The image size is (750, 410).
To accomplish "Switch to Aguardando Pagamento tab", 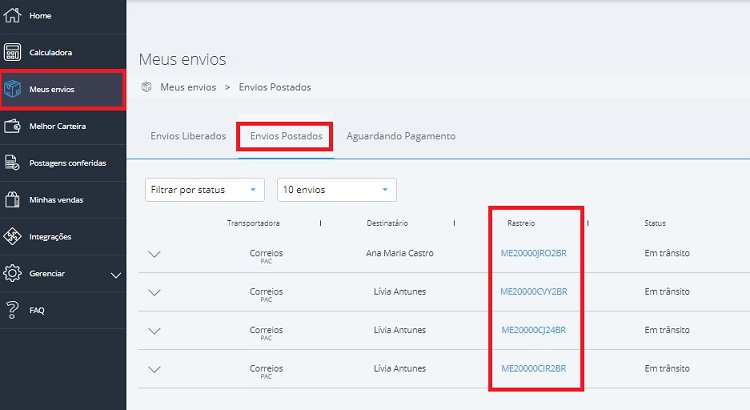I will click(401, 136).
